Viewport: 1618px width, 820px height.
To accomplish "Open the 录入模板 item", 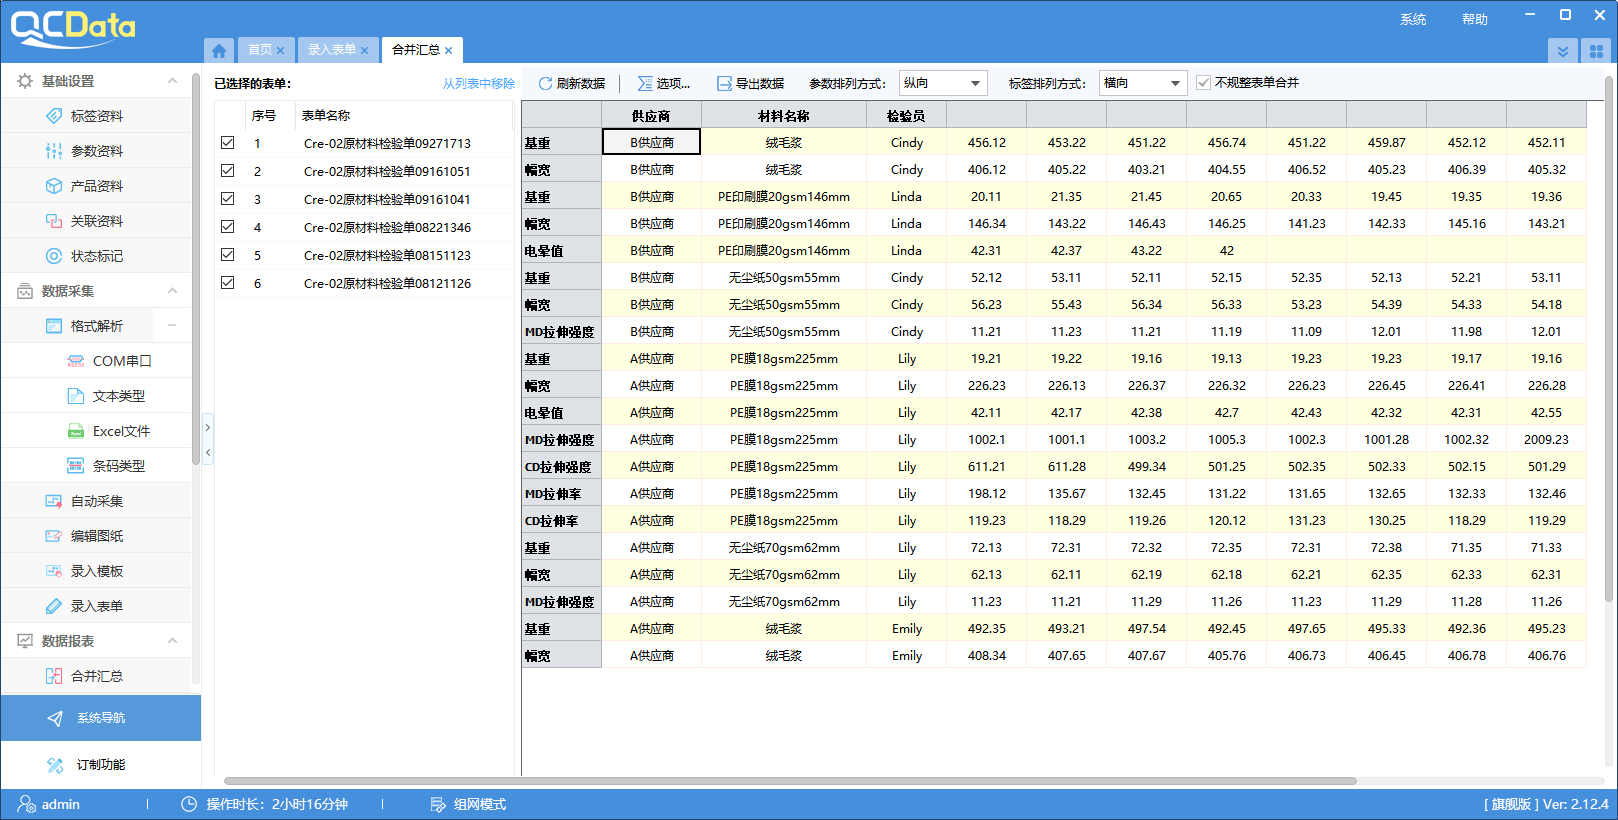I will coord(96,571).
